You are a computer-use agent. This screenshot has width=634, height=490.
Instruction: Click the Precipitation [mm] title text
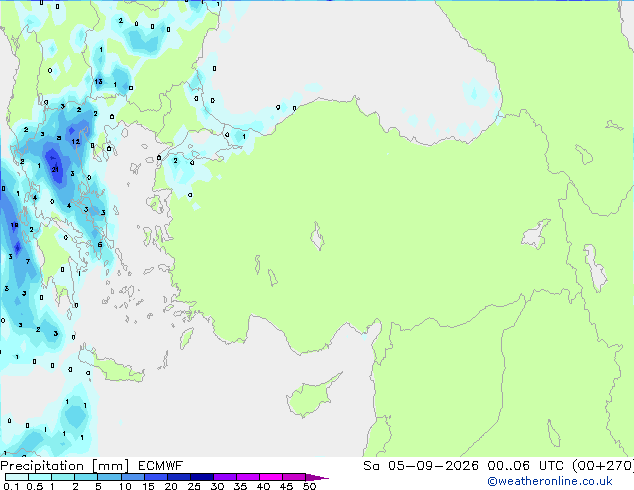pyautogui.click(x=65, y=466)
